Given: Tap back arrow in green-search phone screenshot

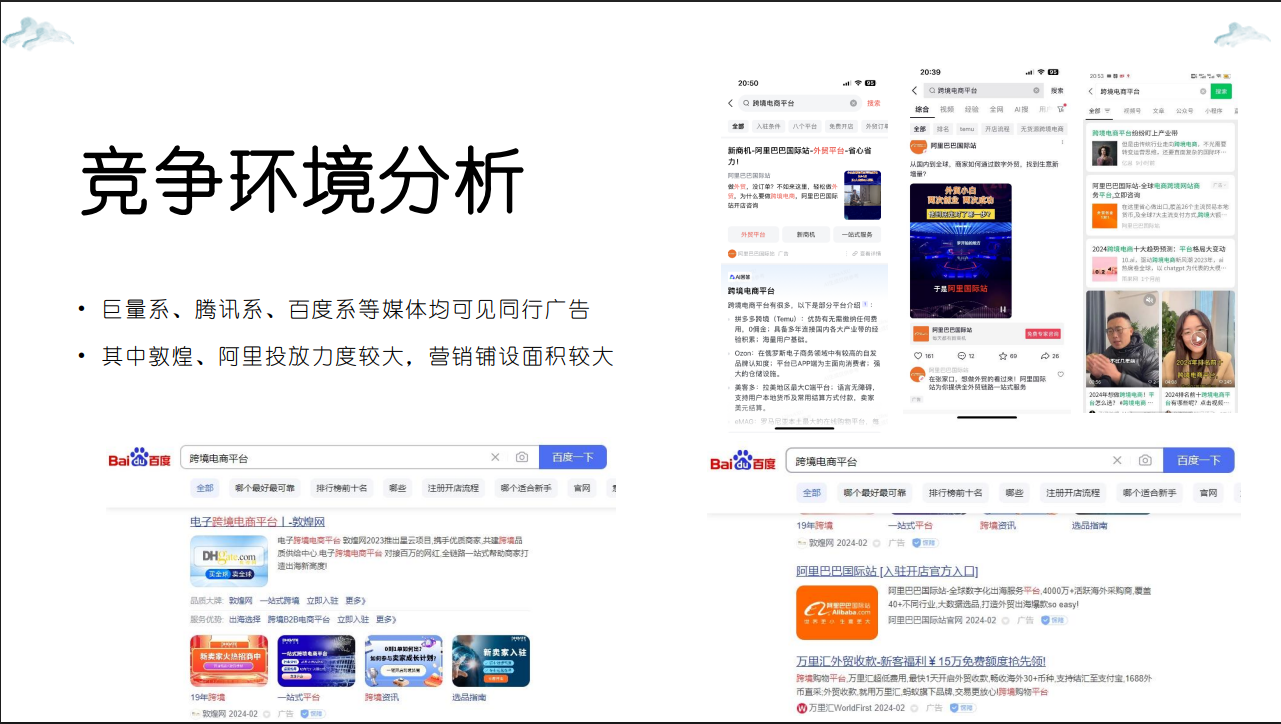Looking at the screenshot, I should point(1090,91).
